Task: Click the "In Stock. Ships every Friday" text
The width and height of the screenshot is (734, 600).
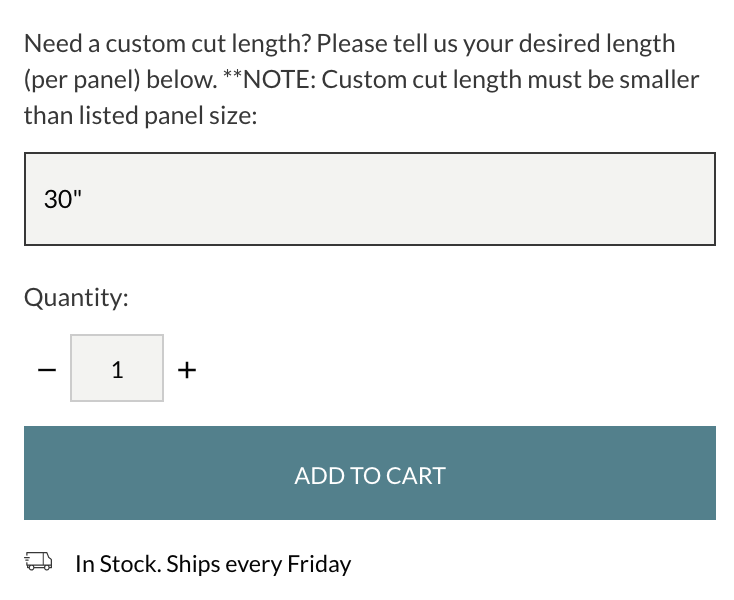Action: (x=213, y=564)
